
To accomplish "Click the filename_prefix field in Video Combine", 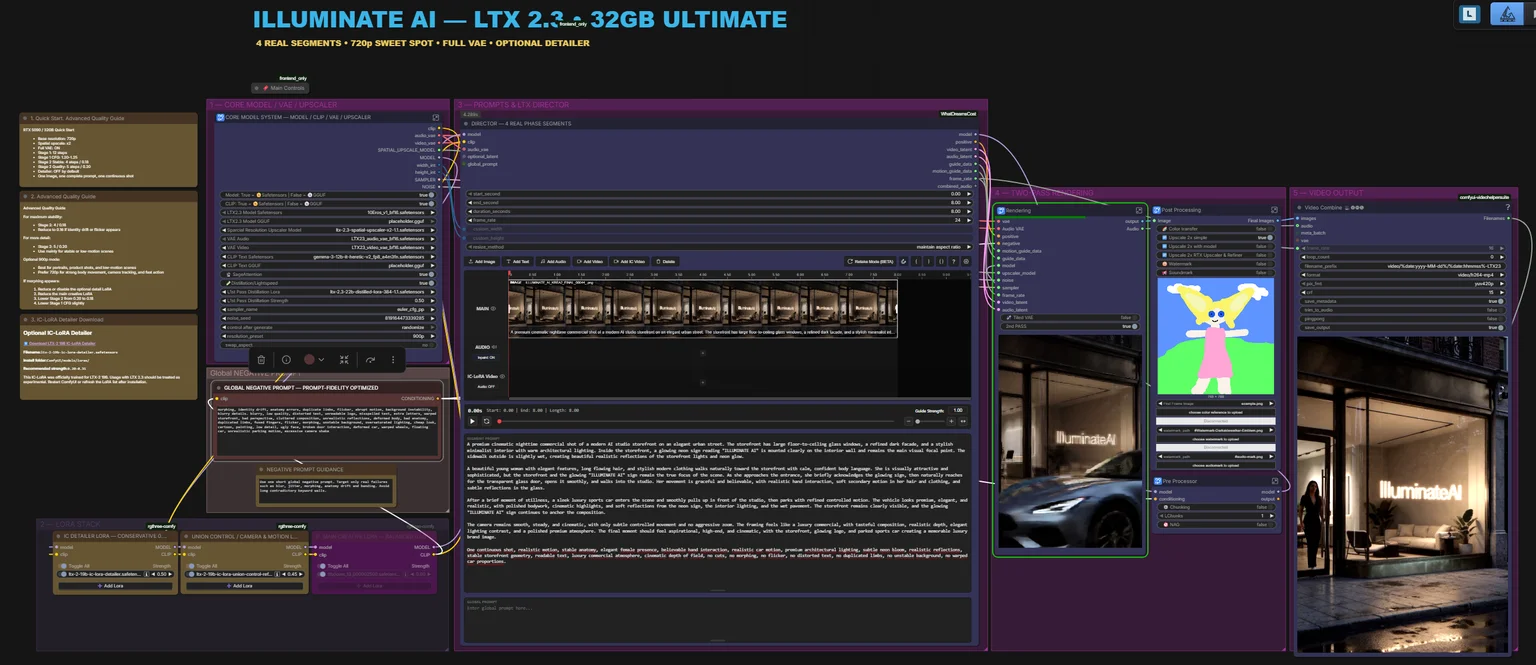I will tap(1402, 266).
